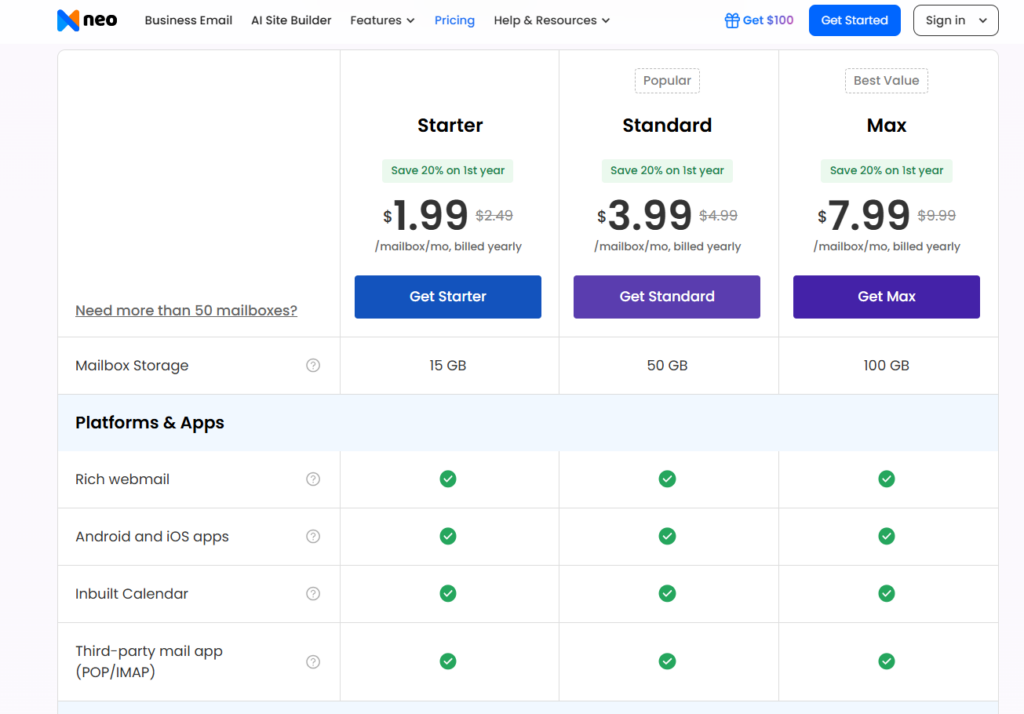Screen dimensions: 1024x714
Task: Click the help icon next to Inbuilt Calendar
Action: (x=312, y=593)
